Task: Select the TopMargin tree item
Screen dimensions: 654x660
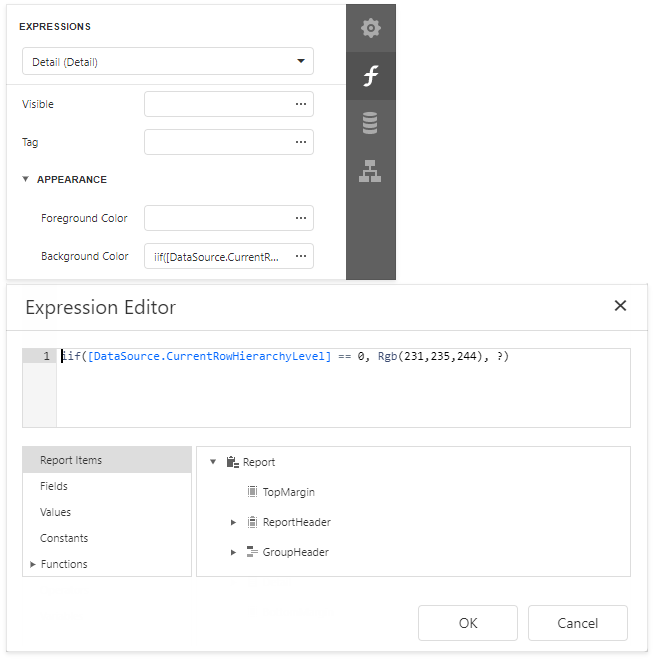Action: pos(288,492)
